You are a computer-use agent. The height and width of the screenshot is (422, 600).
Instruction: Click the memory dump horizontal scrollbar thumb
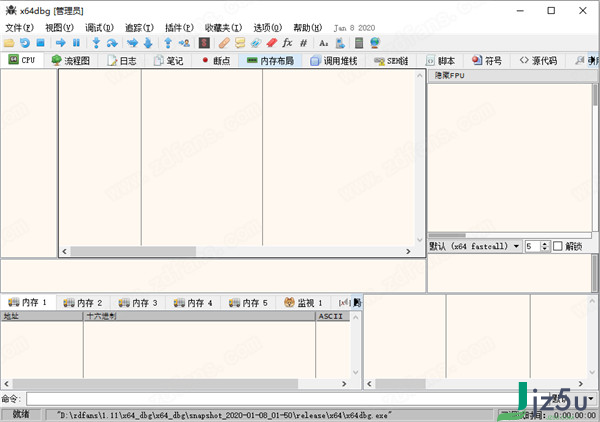click(x=155, y=383)
